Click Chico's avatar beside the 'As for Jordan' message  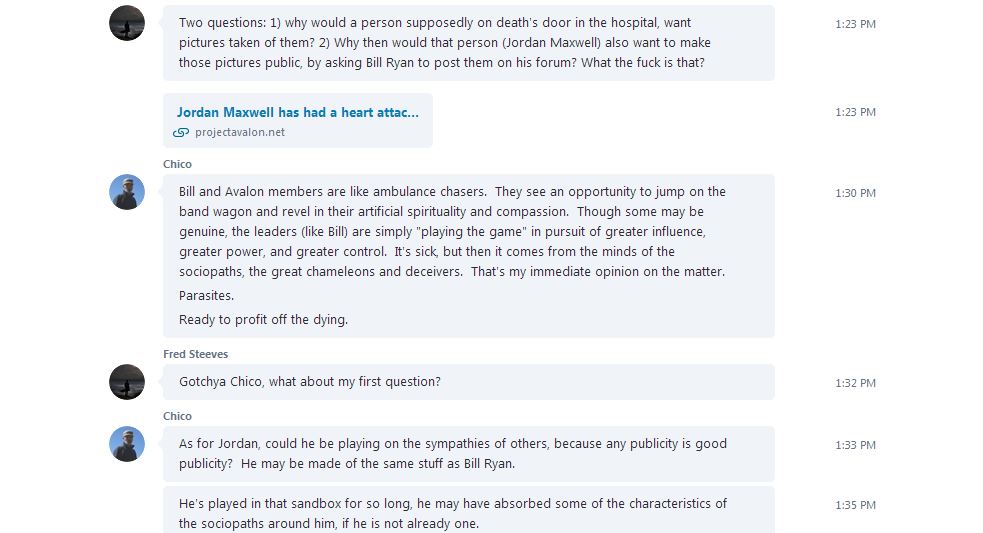click(x=127, y=444)
